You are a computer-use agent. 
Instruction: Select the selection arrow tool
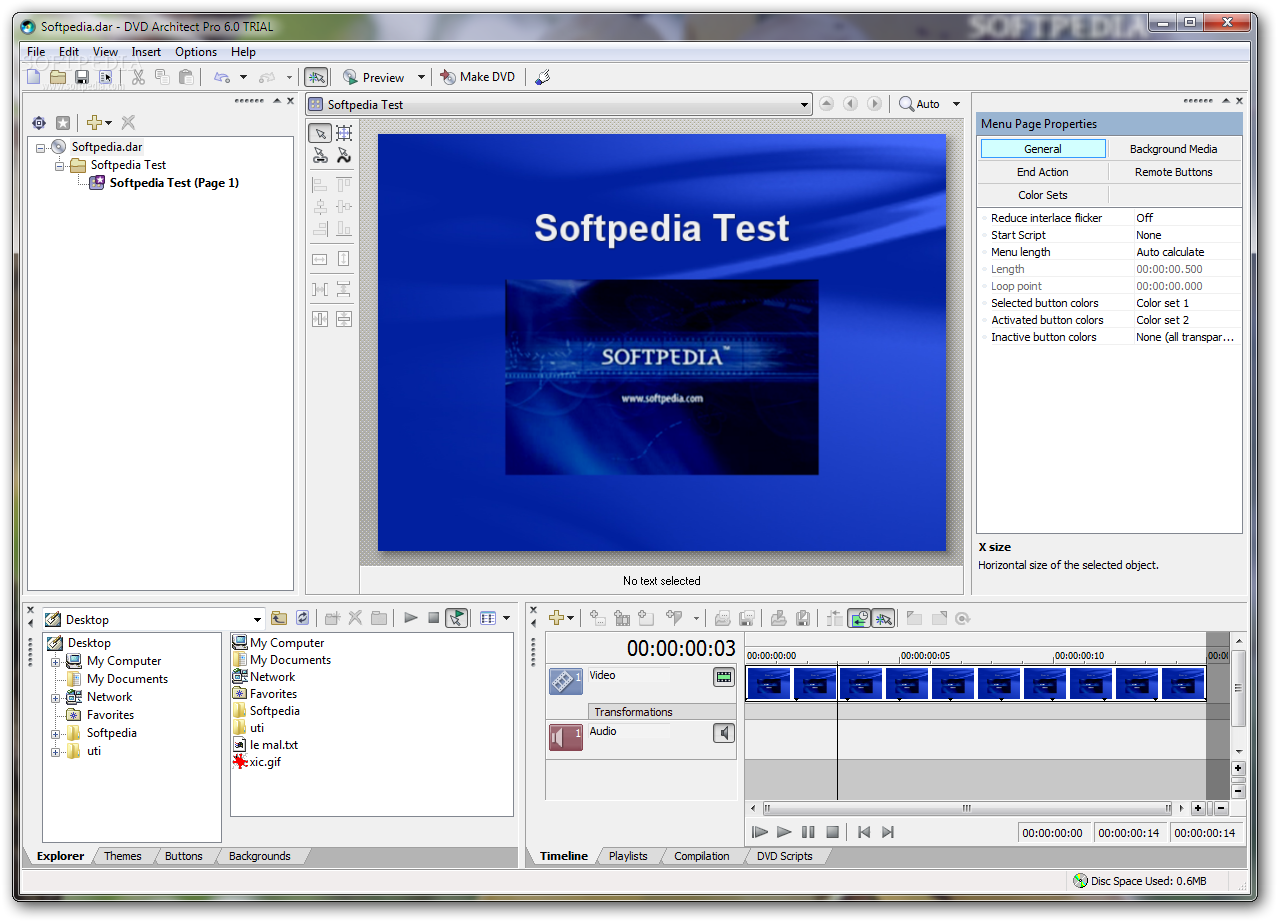[320, 133]
